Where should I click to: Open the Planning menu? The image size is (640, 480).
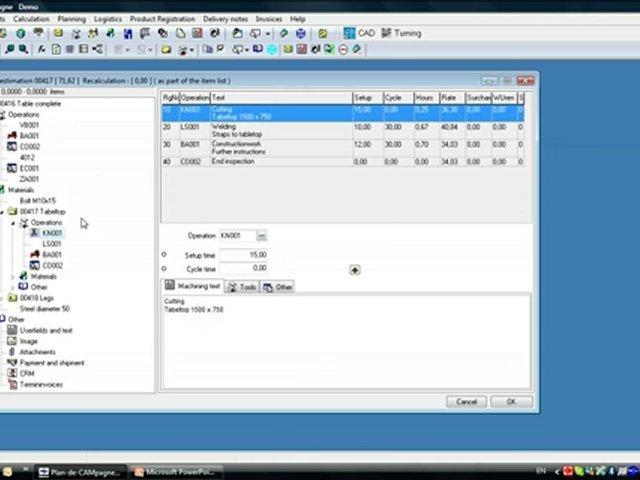pos(71,19)
